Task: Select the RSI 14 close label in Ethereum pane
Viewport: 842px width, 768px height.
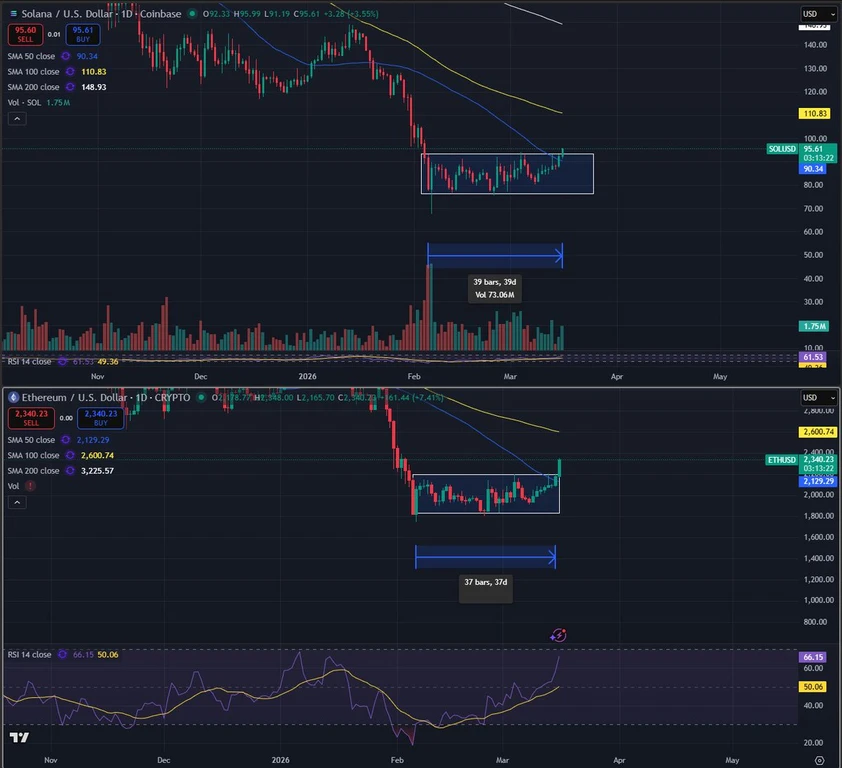Action: pos(30,655)
